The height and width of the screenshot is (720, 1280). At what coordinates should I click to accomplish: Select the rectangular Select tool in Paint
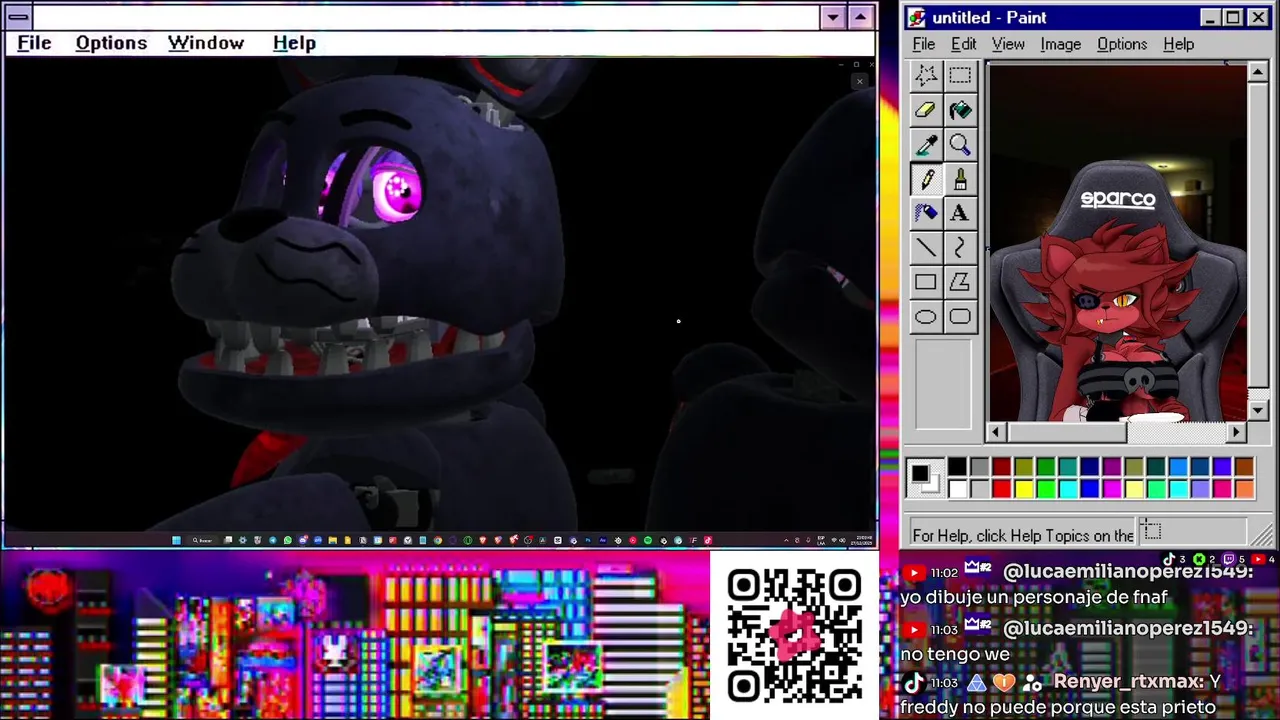pyautogui.click(x=960, y=76)
